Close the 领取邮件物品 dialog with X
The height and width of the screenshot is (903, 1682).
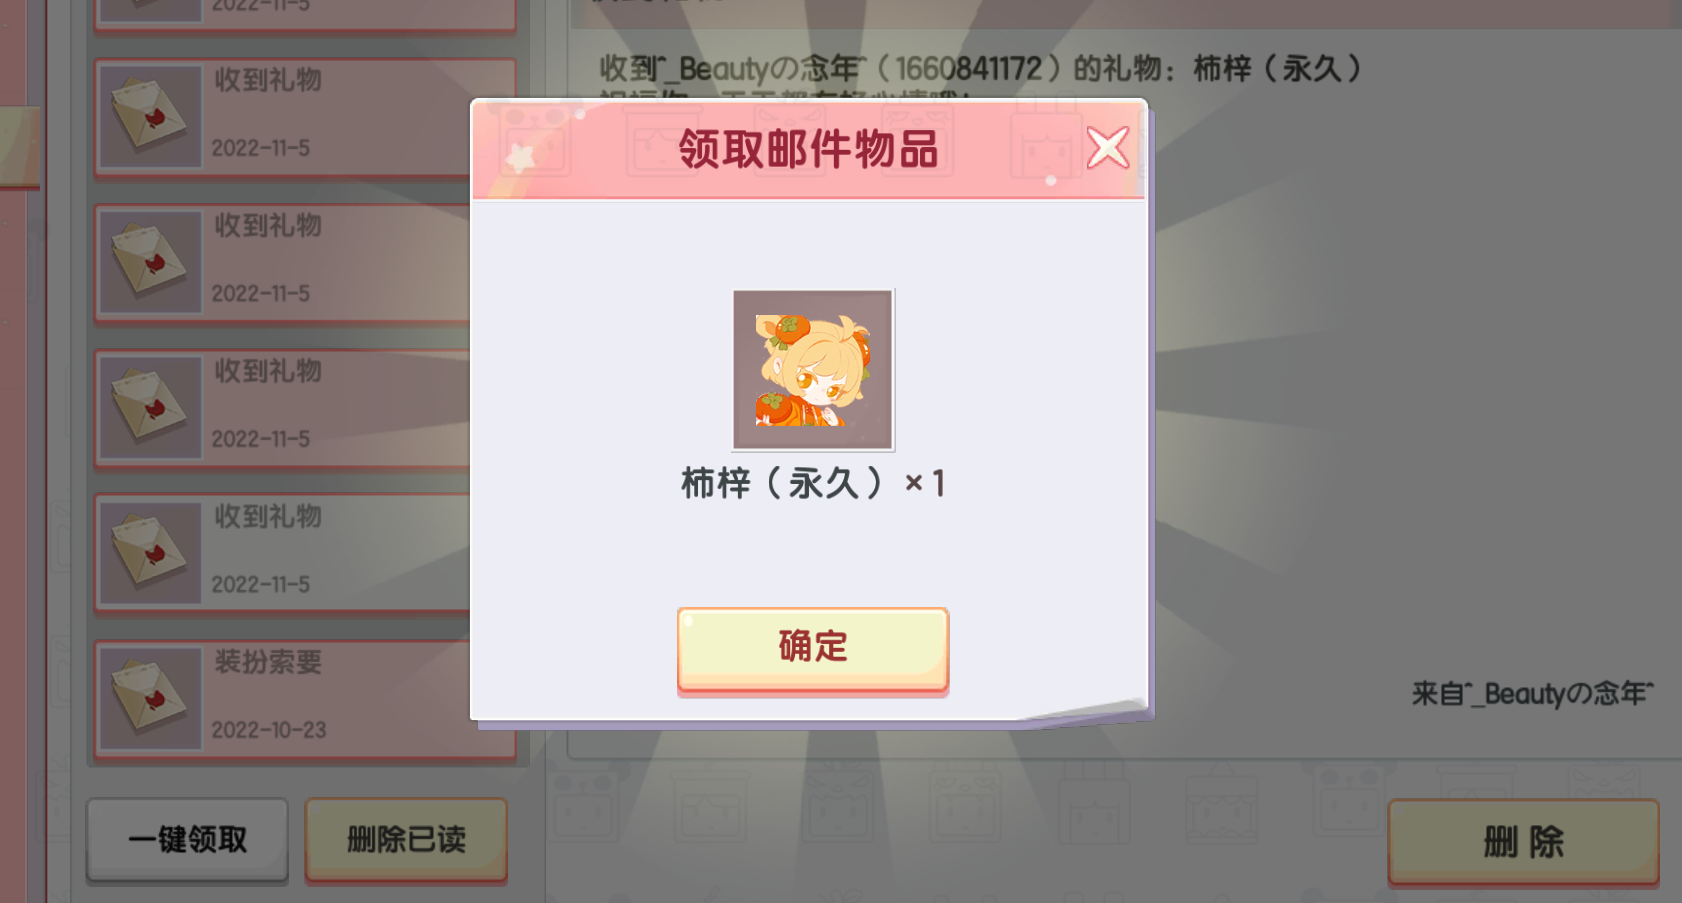coord(1107,148)
